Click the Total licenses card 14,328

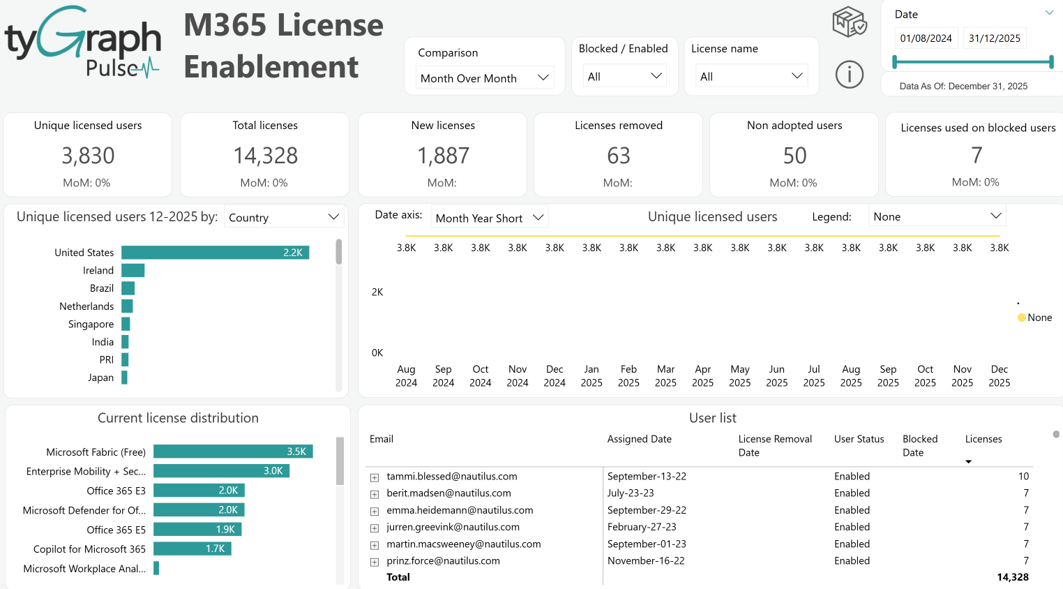265,155
